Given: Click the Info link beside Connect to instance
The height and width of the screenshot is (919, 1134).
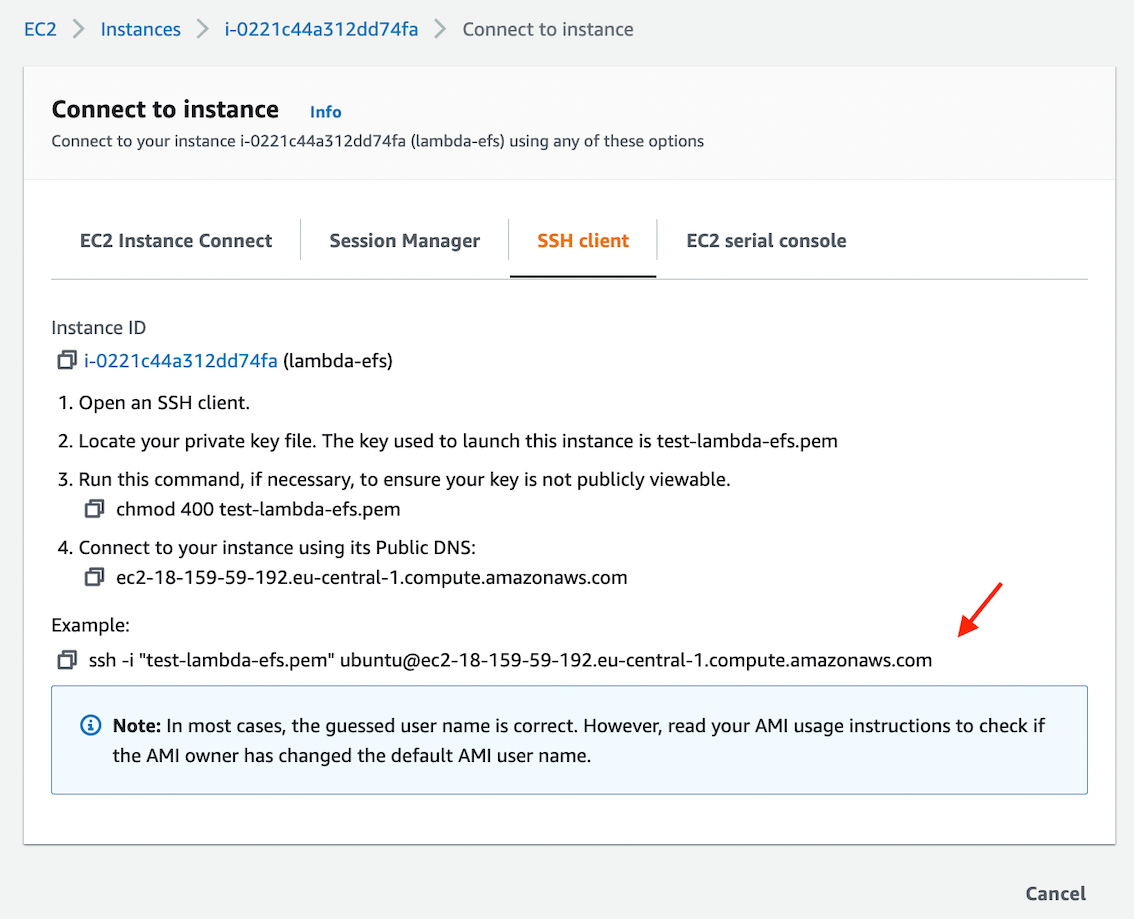Looking at the screenshot, I should pyautogui.click(x=325, y=111).
